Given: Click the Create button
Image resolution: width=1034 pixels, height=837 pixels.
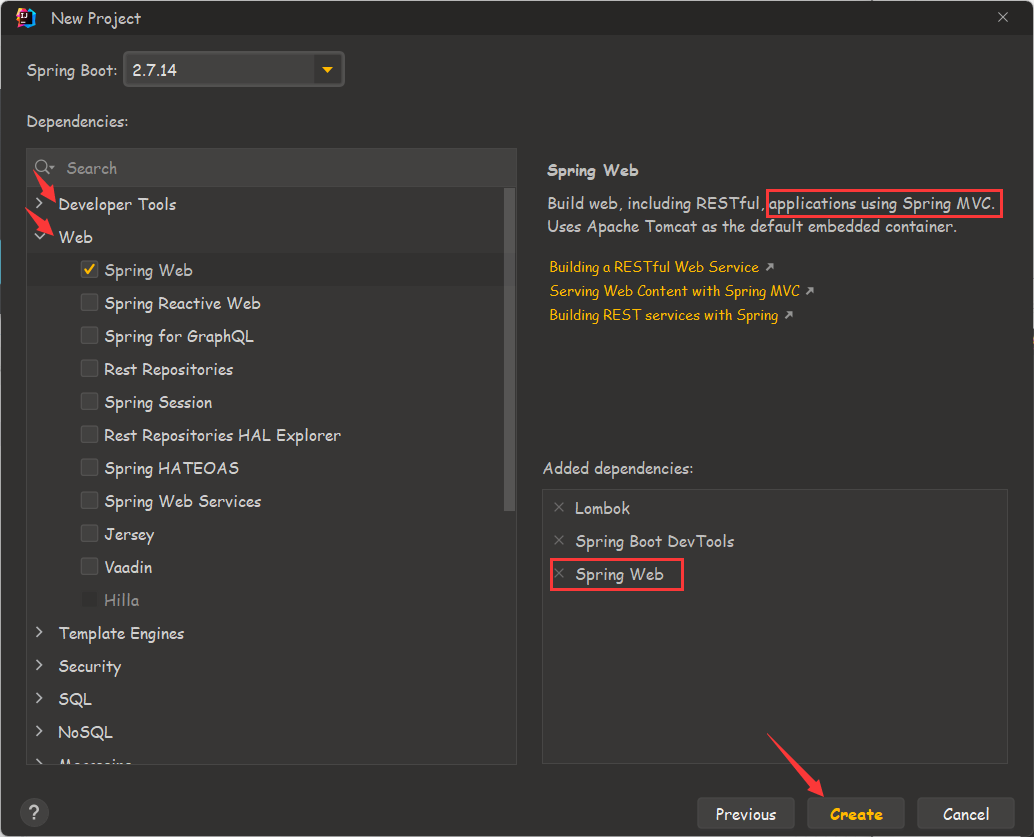Looking at the screenshot, I should pyautogui.click(x=856, y=814).
